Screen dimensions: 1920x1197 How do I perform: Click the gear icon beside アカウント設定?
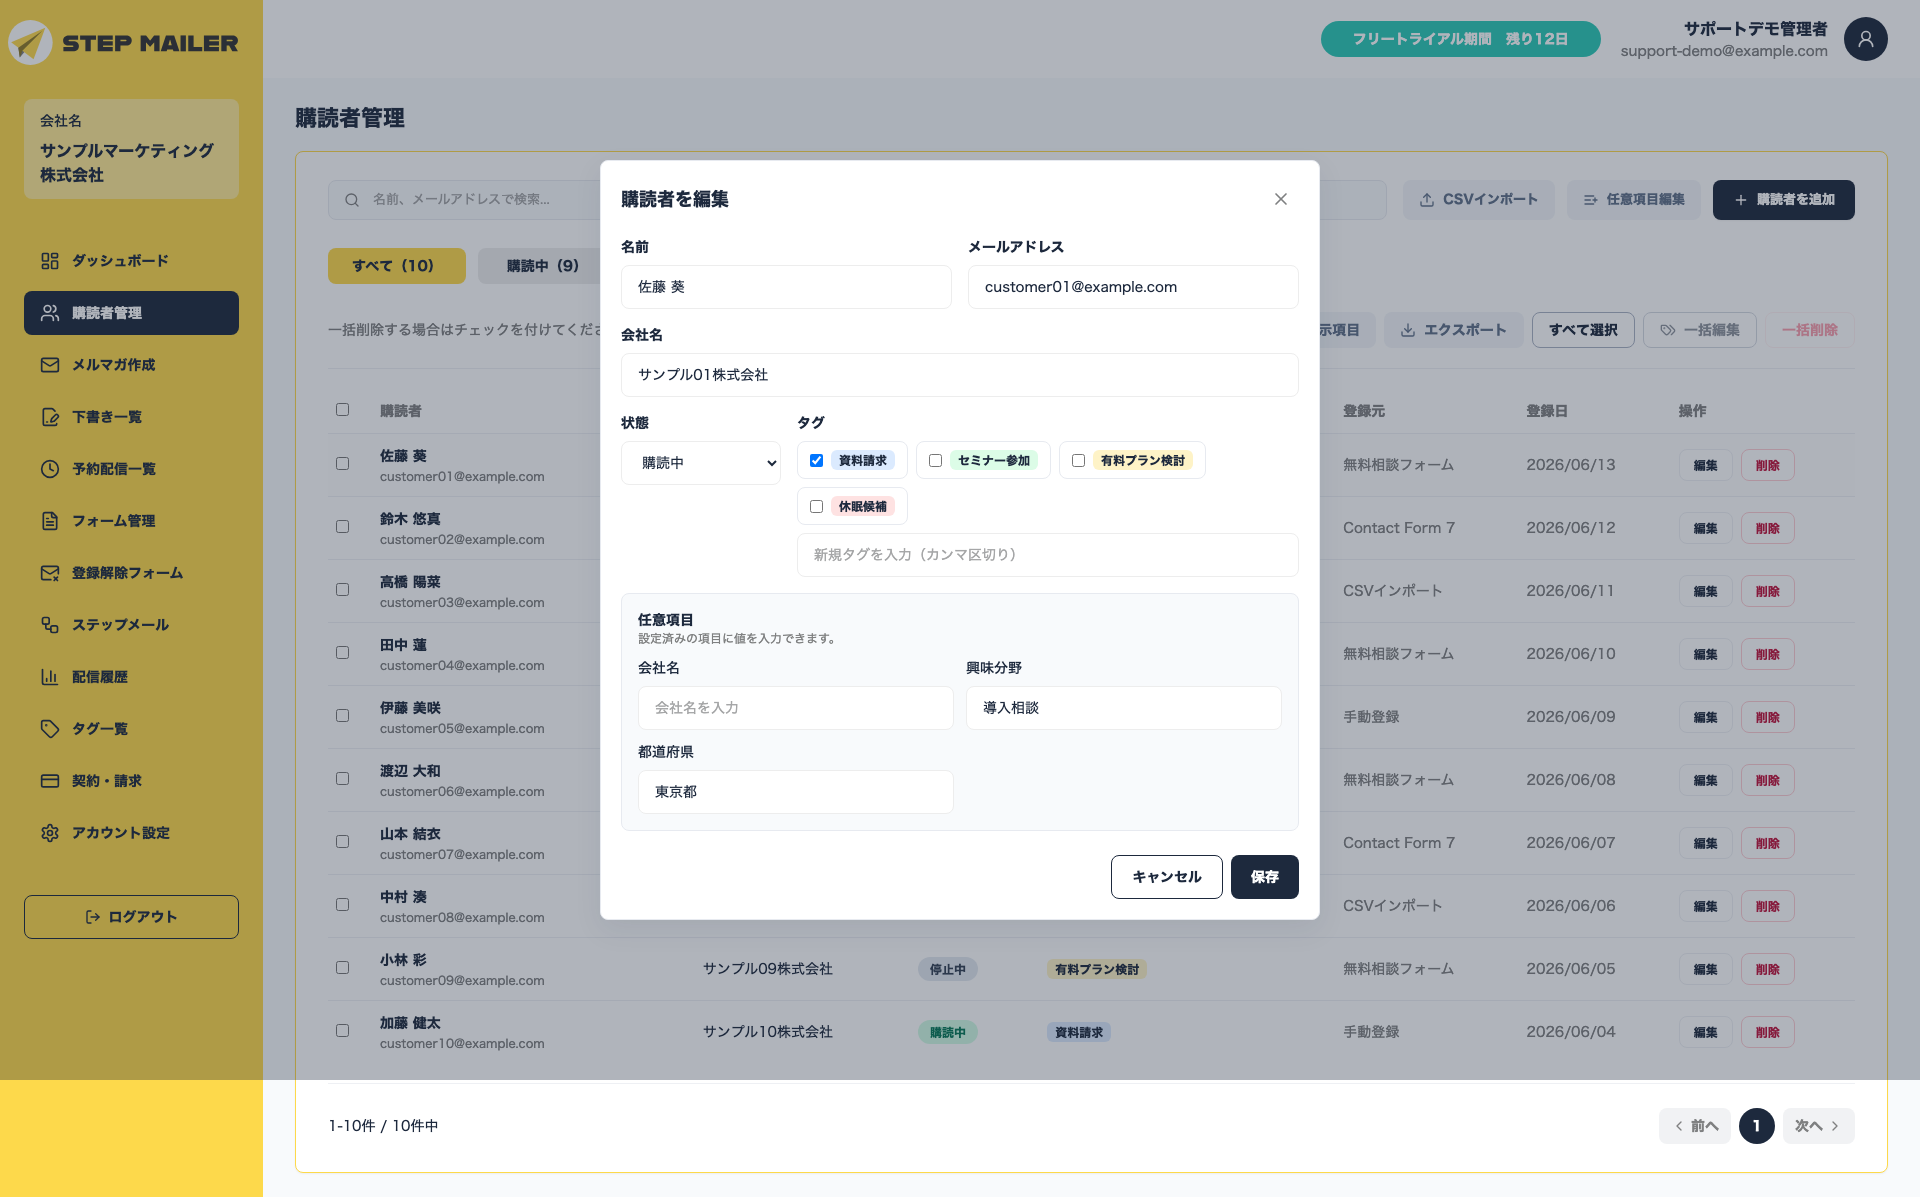point(50,833)
